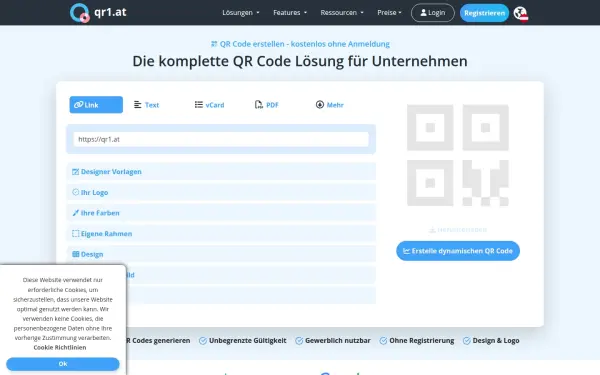Click the brush icon beside Ihre Farben
This screenshot has height=375, width=600.
(75, 213)
